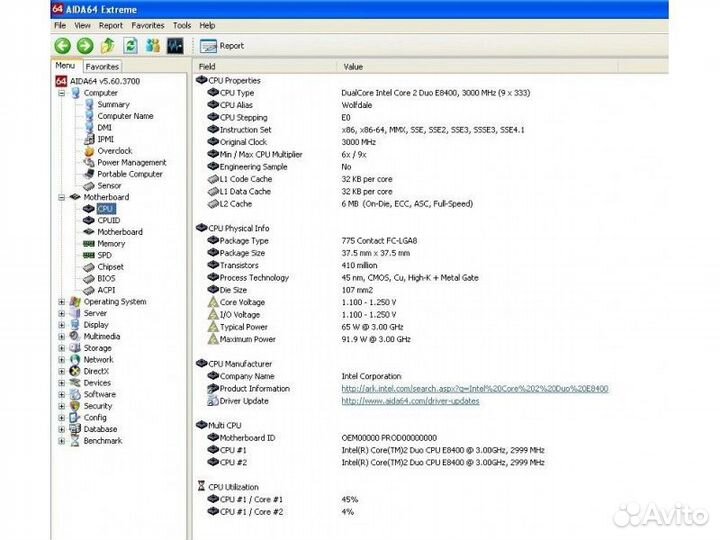Viewport: 720px width, 540px height.
Task: Refresh the page with the Refresh icon
Action: tap(130, 46)
